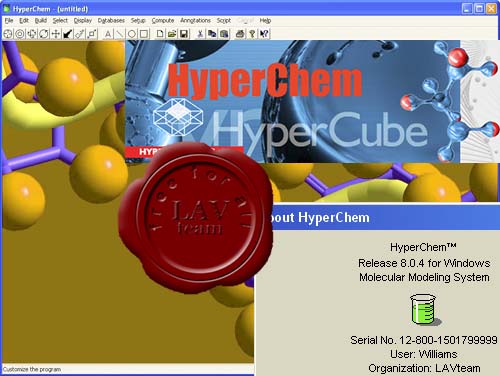Activate the Select tool (concentric circles)
Image resolution: width=500 pixels, height=376 pixels.
(20, 34)
